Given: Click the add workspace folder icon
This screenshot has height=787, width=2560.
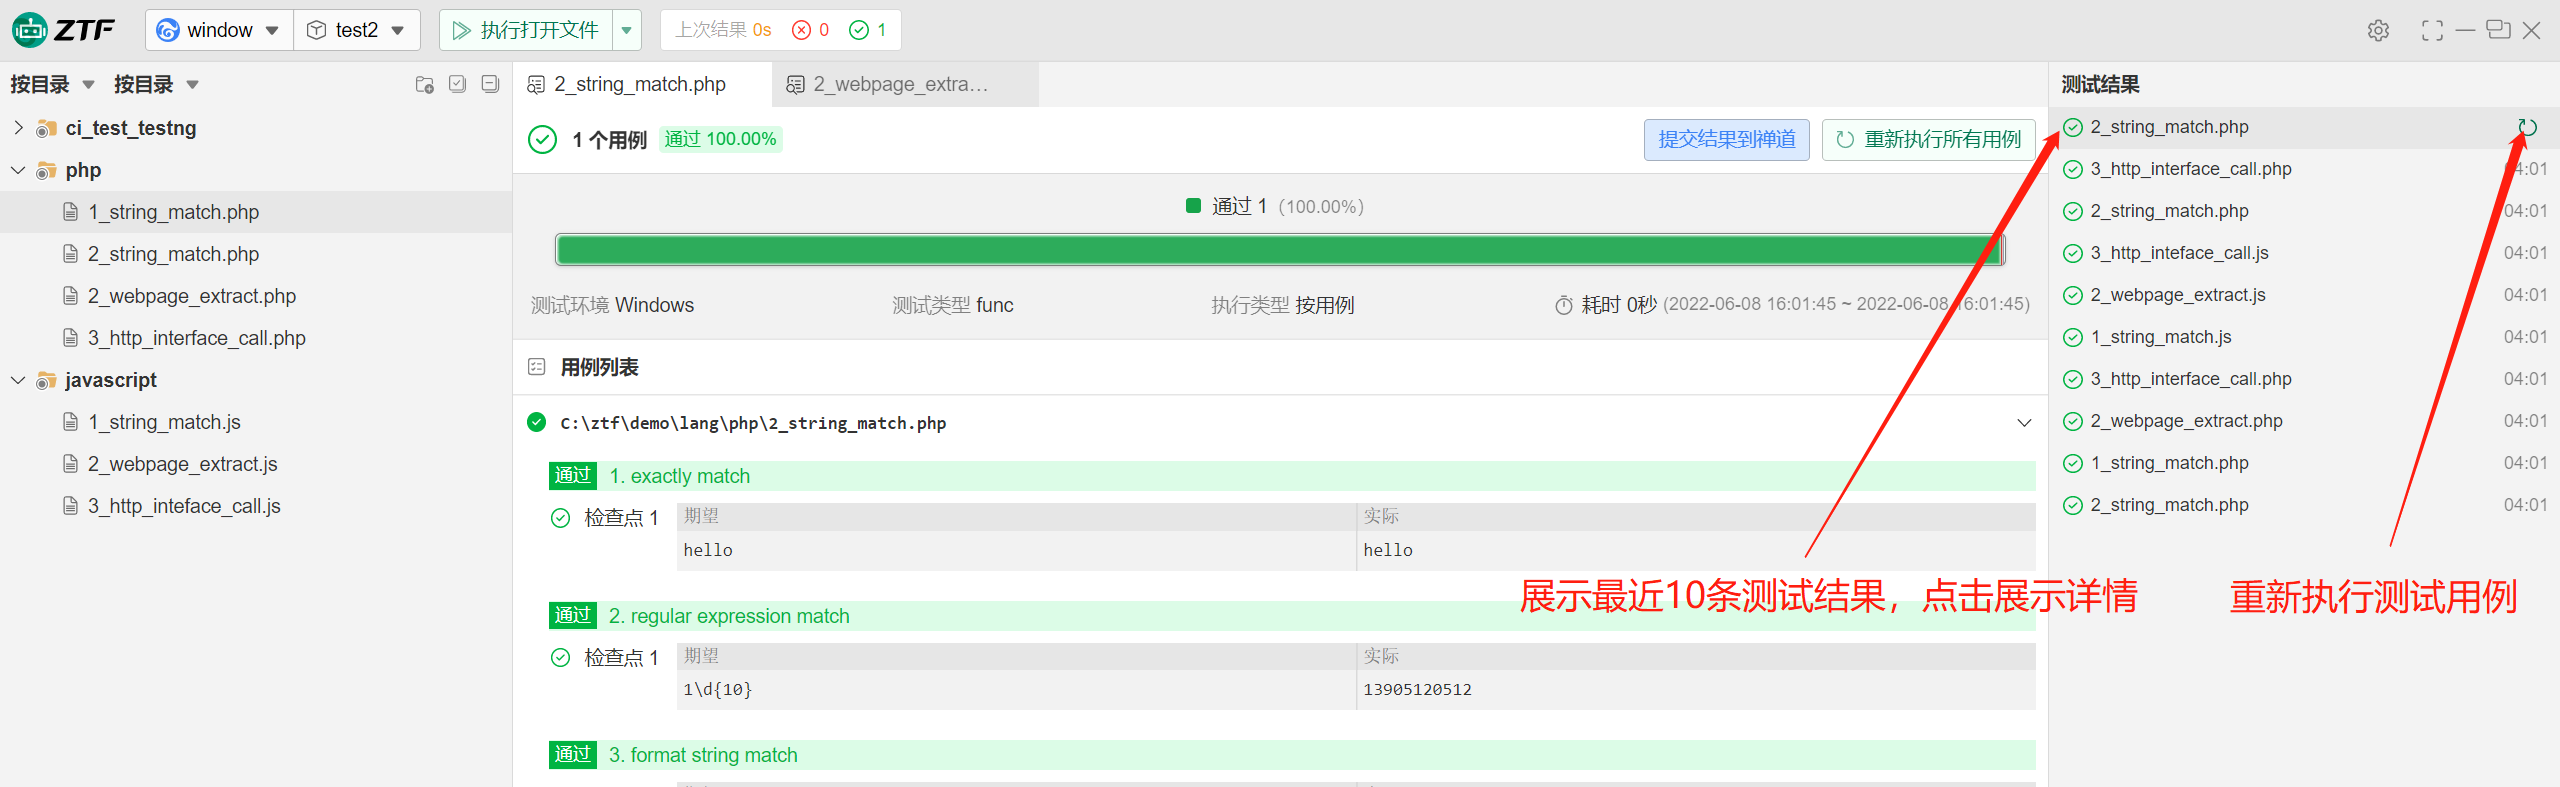Looking at the screenshot, I should pyautogui.click(x=425, y=85).
